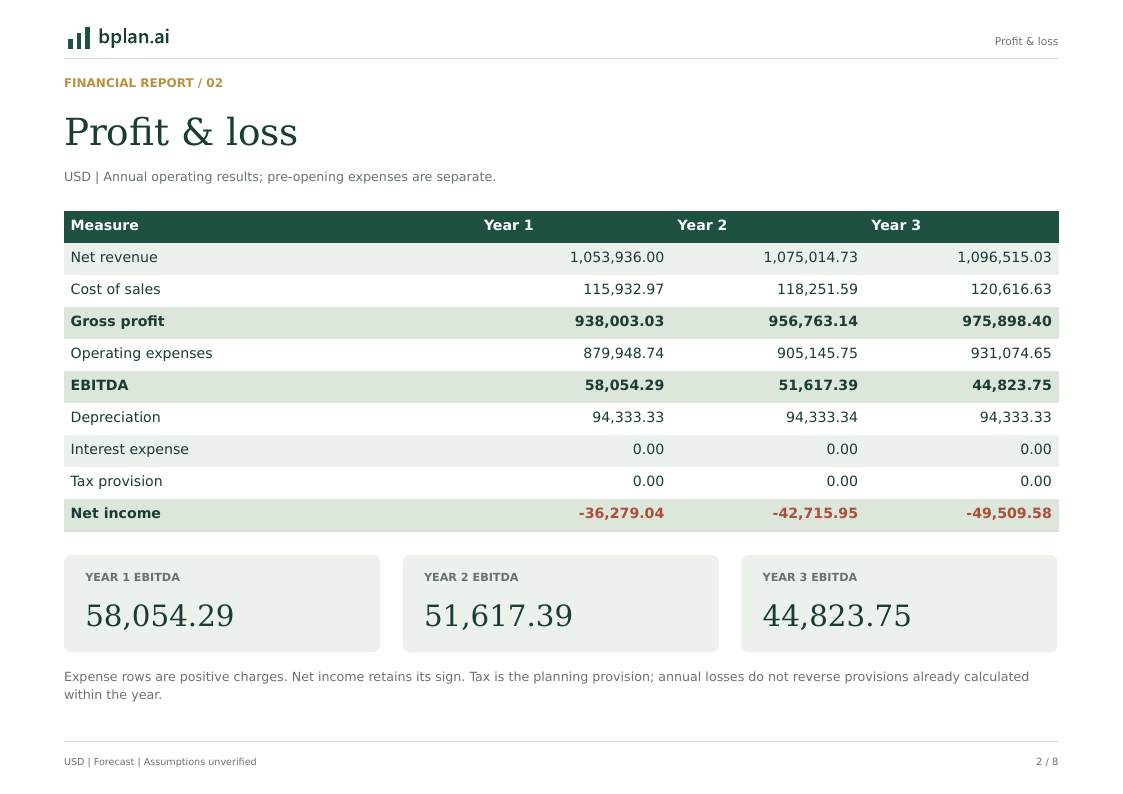Click the Year 1 column header
Image resolution: width=1123 pixels, height=794 pixels.
(508, 226)
